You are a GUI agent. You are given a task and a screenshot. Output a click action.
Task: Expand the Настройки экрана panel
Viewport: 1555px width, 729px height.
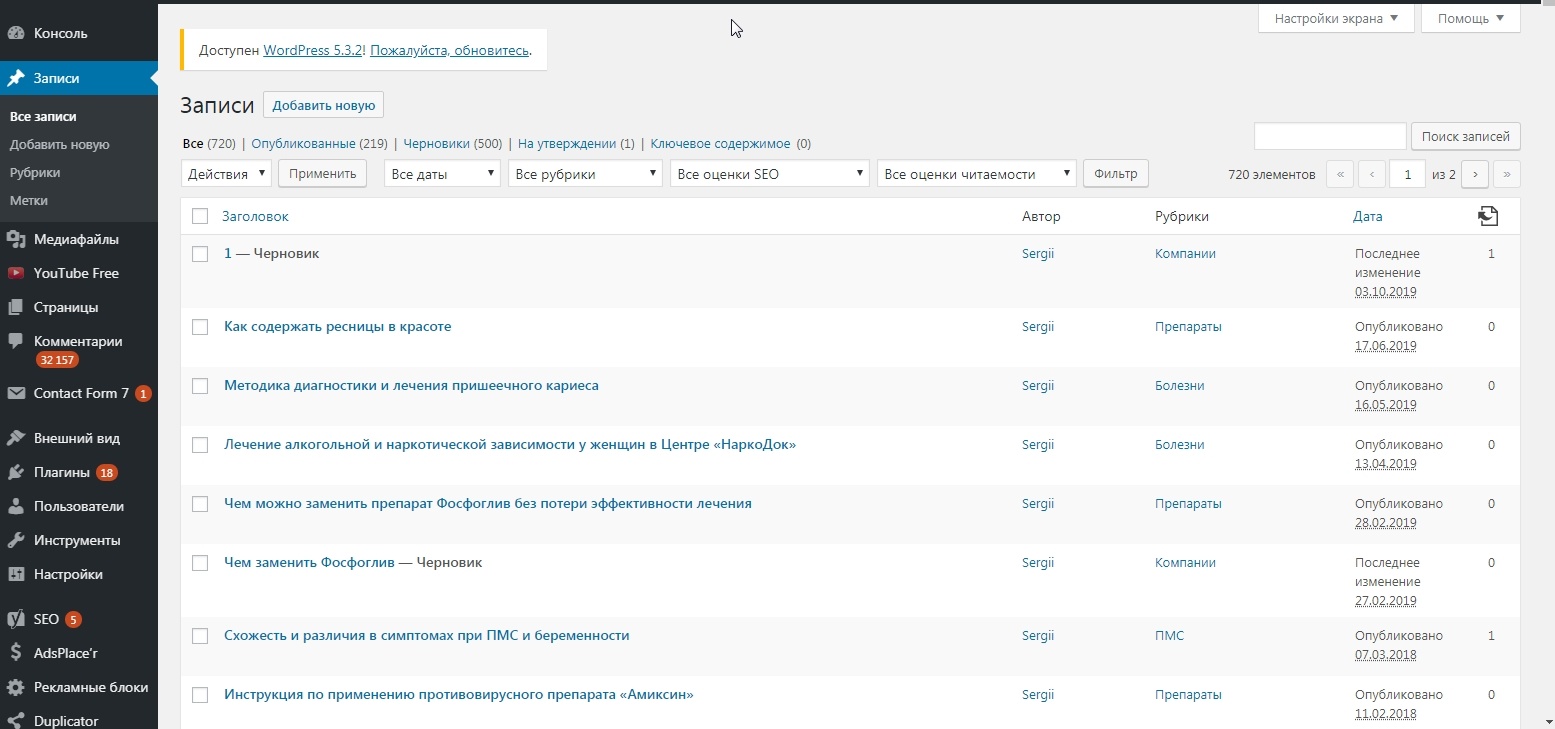(1336, 18)
